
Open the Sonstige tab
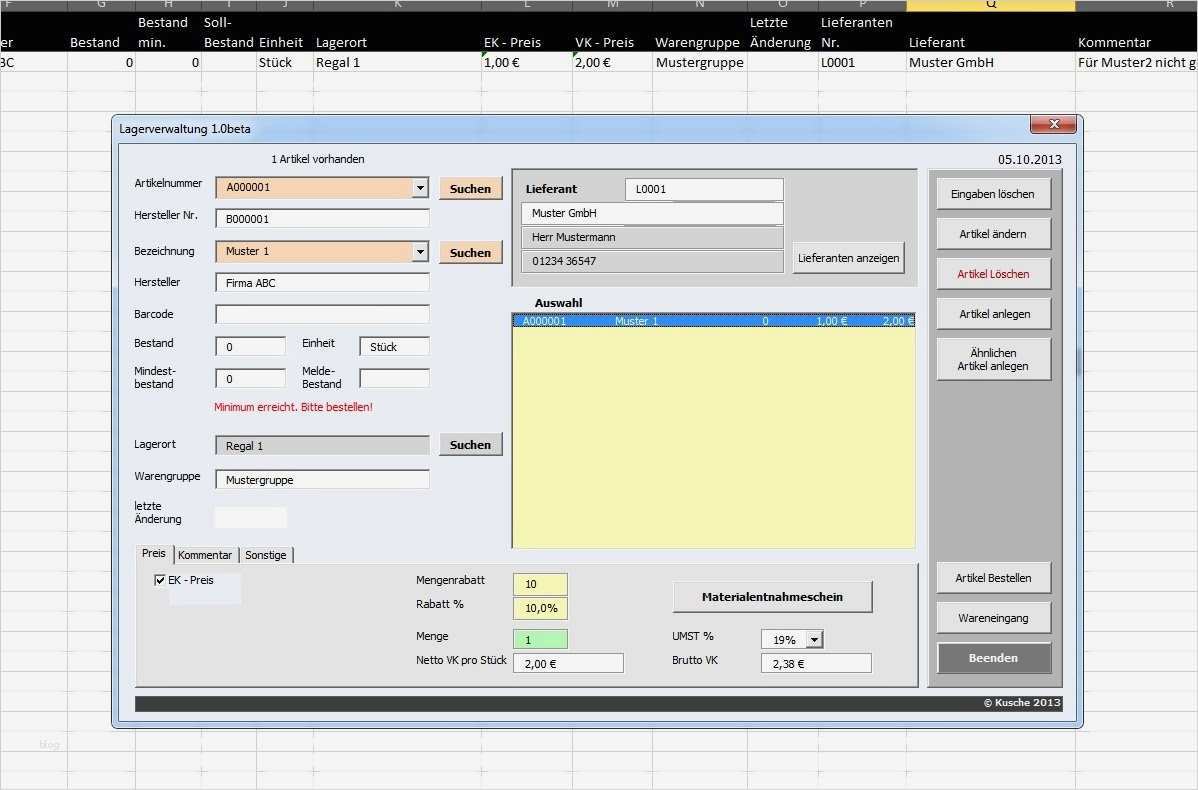click(266, 555)
